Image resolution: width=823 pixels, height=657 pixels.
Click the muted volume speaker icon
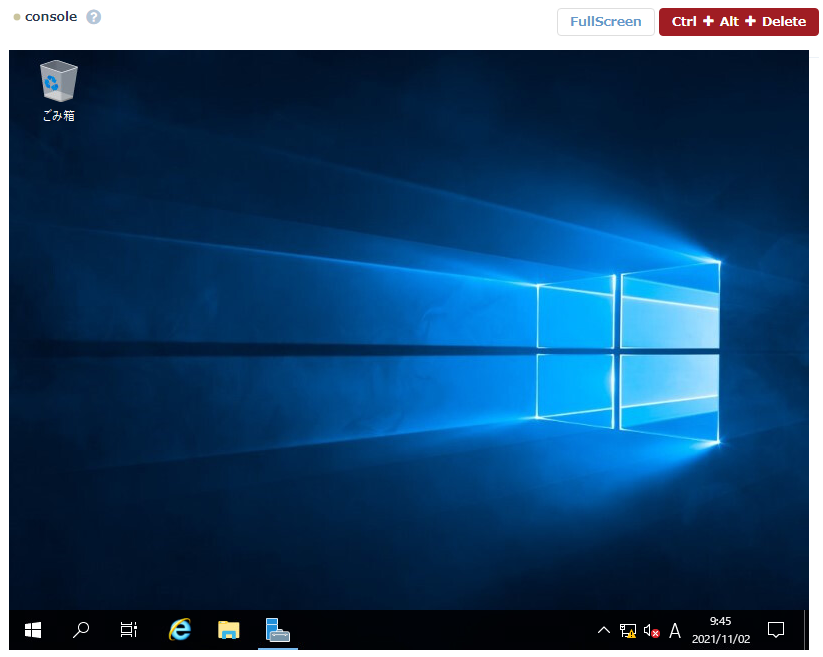652,630
